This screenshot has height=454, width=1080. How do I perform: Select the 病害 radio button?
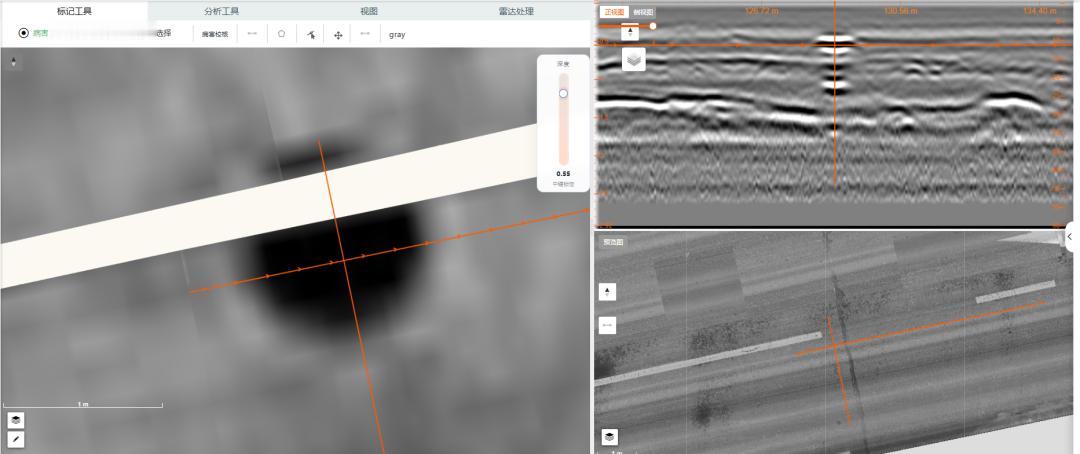click(x=23, y=33)
